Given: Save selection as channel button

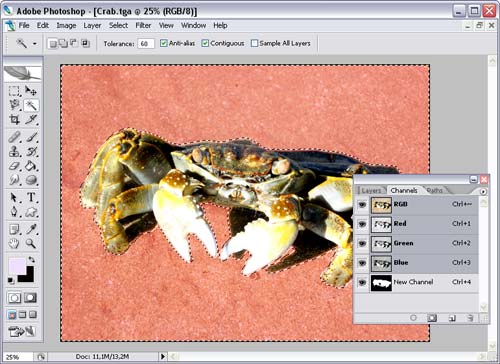Looking at the screenshot, I should point(432,318).
